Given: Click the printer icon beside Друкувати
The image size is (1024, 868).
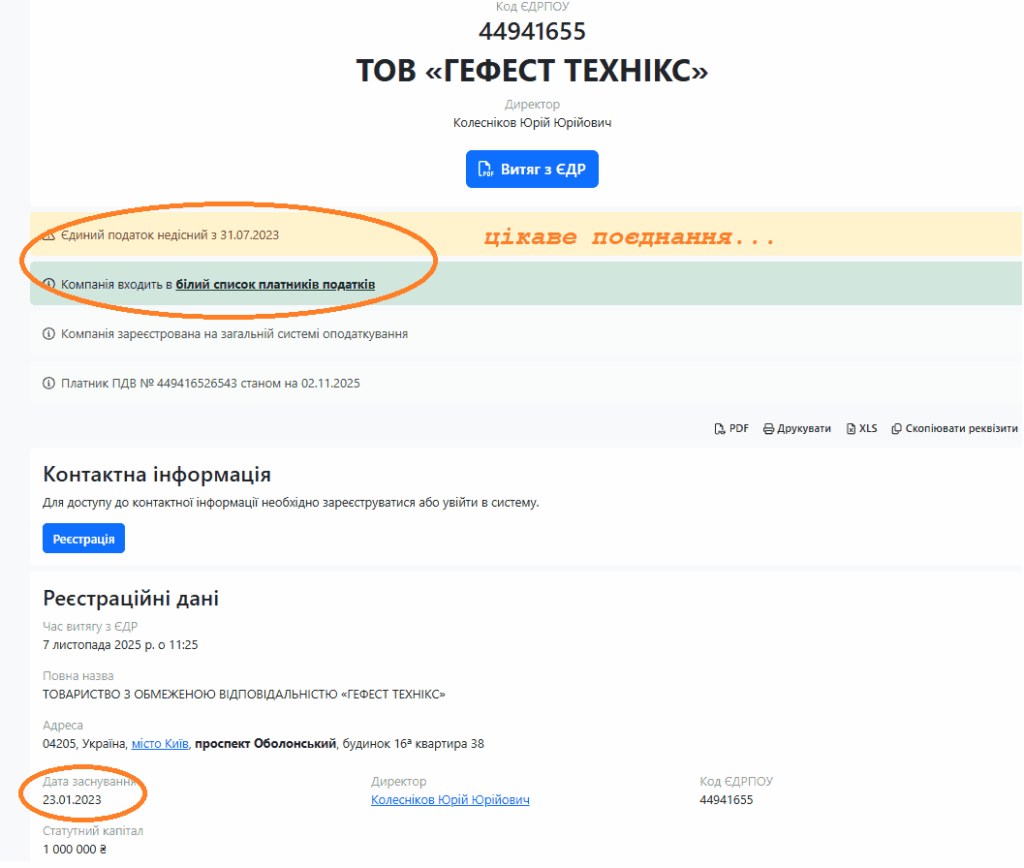Looking at the screenshot, I should [768, 429].
